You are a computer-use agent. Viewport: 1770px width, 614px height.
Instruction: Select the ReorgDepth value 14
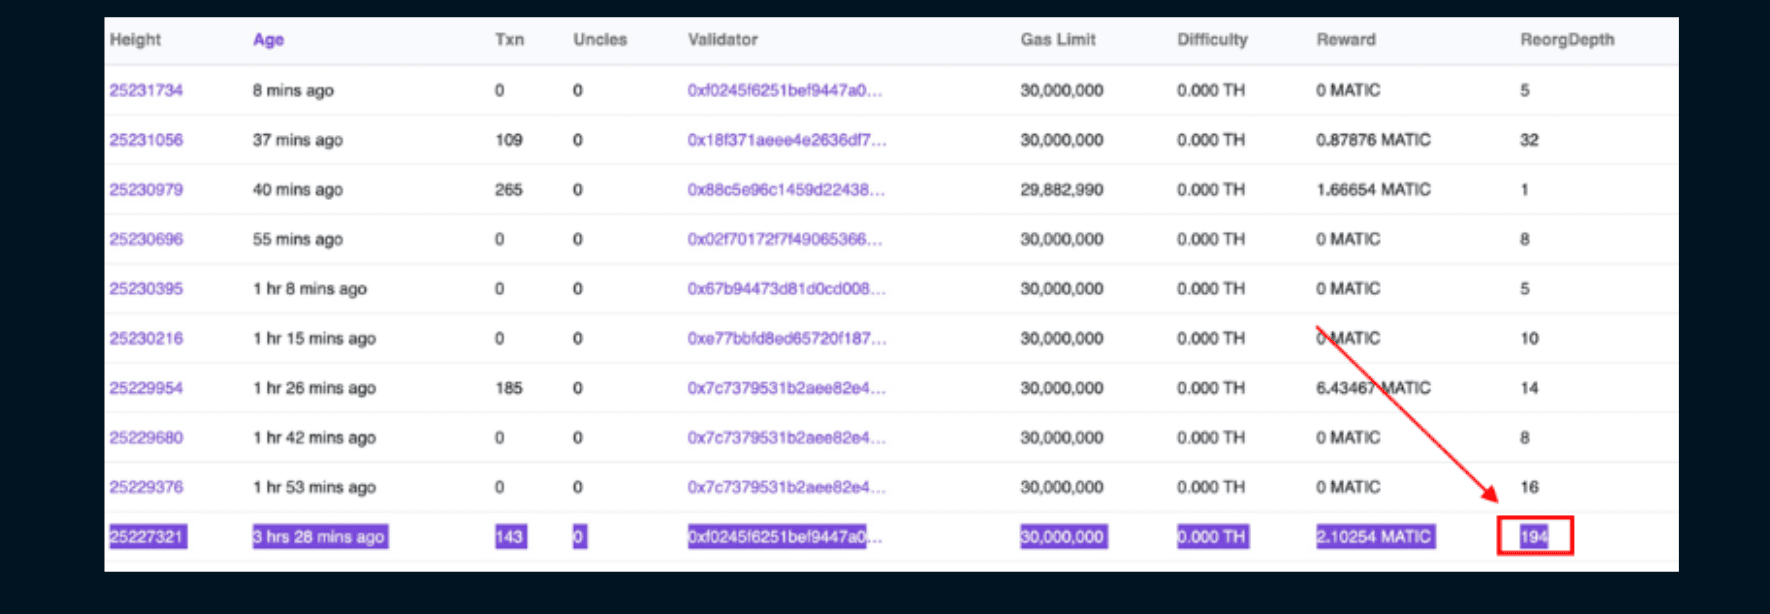coord(1529,388)
